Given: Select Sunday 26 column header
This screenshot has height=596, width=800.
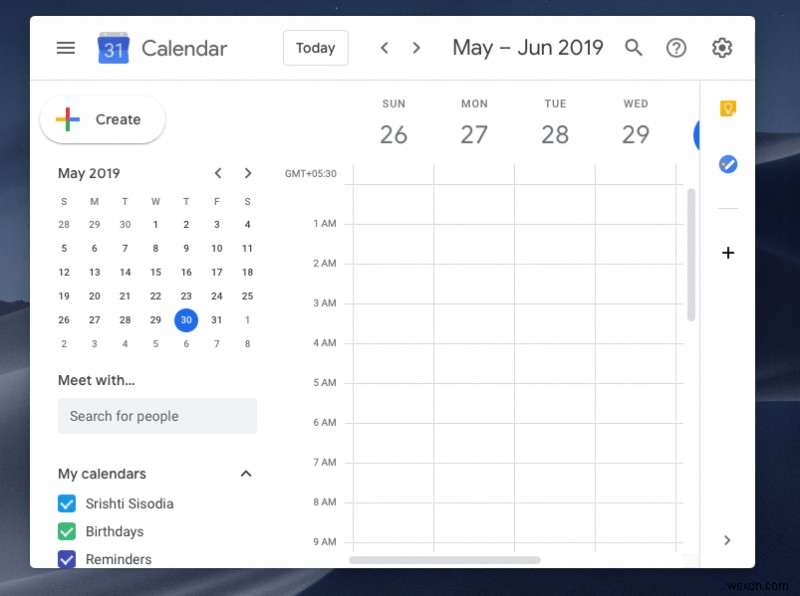Looking at the screenshot, I should tap(394, 123).
